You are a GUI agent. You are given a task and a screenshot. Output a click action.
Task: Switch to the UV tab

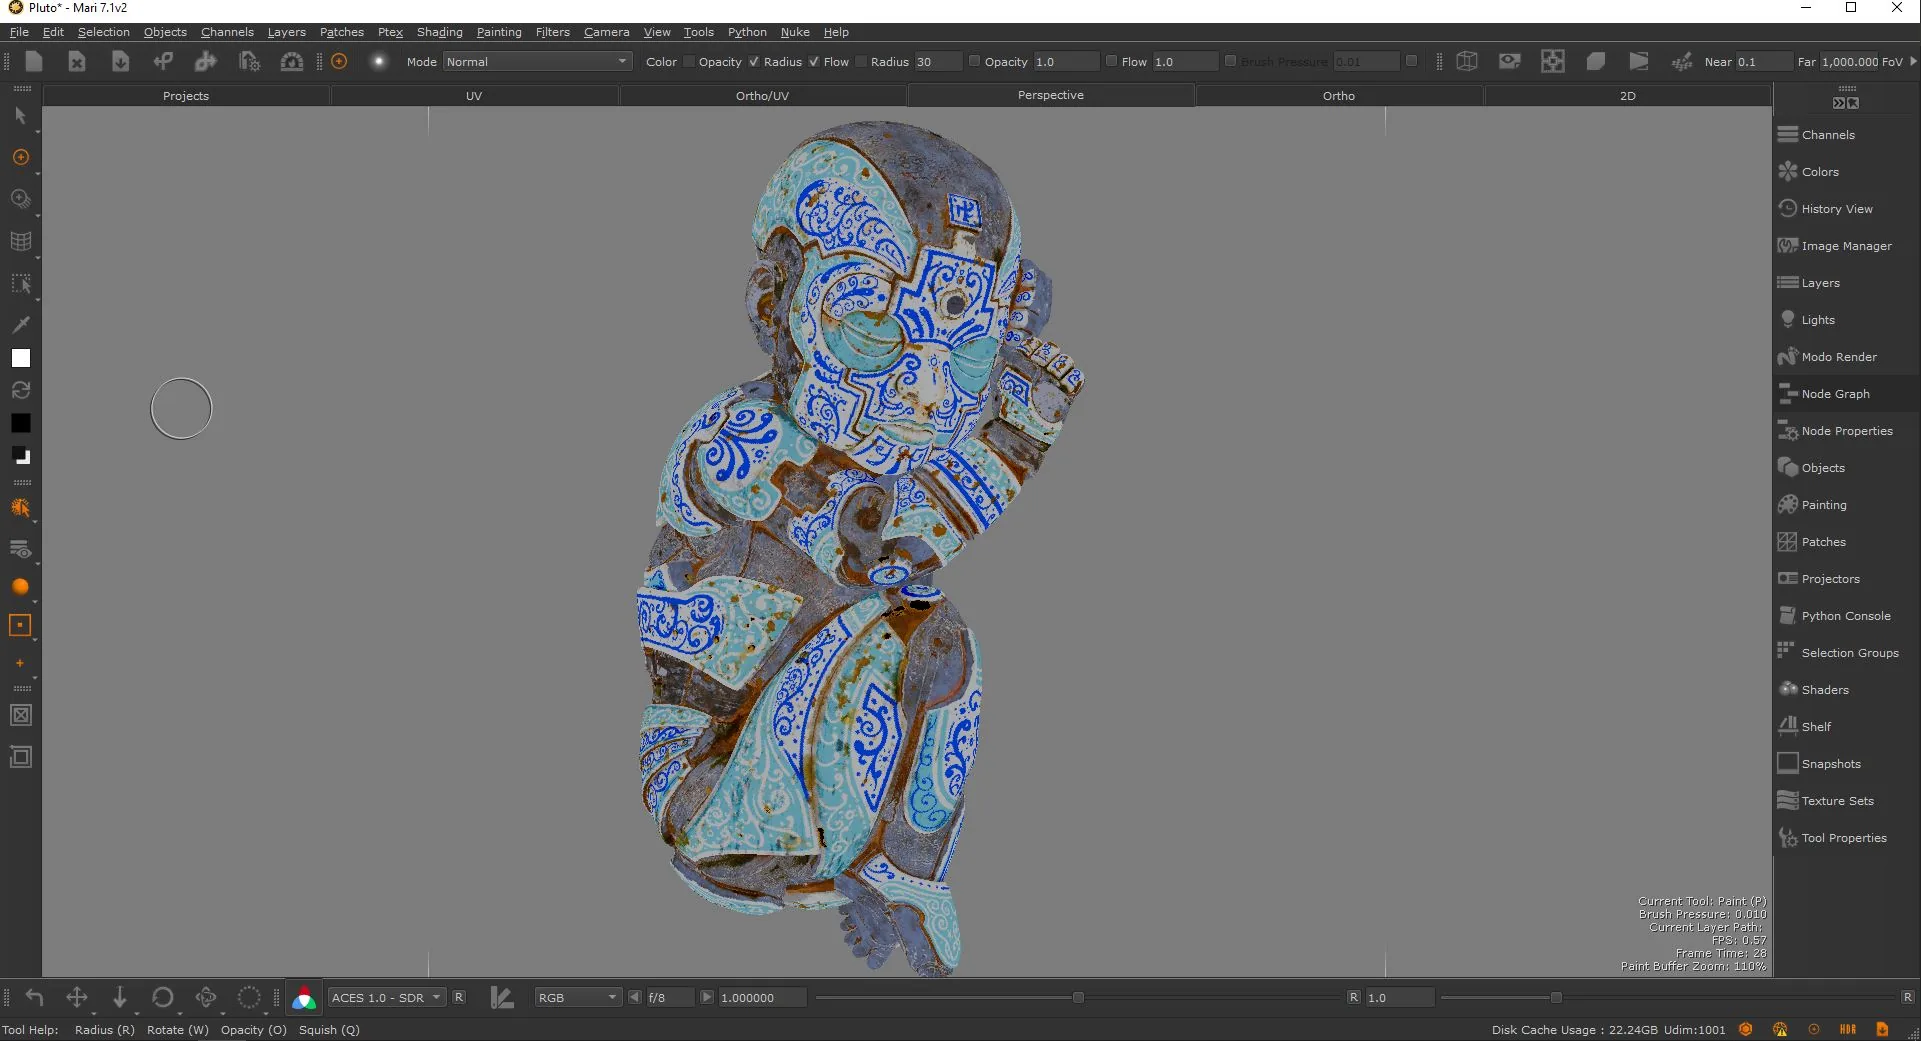474,96
